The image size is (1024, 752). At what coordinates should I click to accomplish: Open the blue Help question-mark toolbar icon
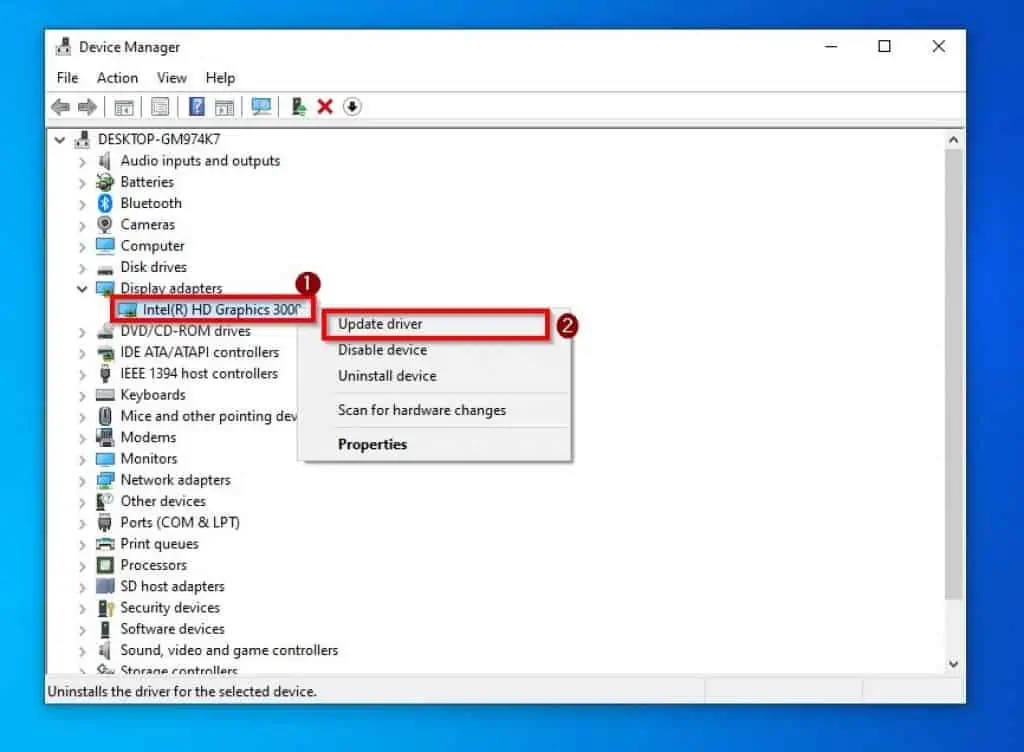tap(197, 106)
